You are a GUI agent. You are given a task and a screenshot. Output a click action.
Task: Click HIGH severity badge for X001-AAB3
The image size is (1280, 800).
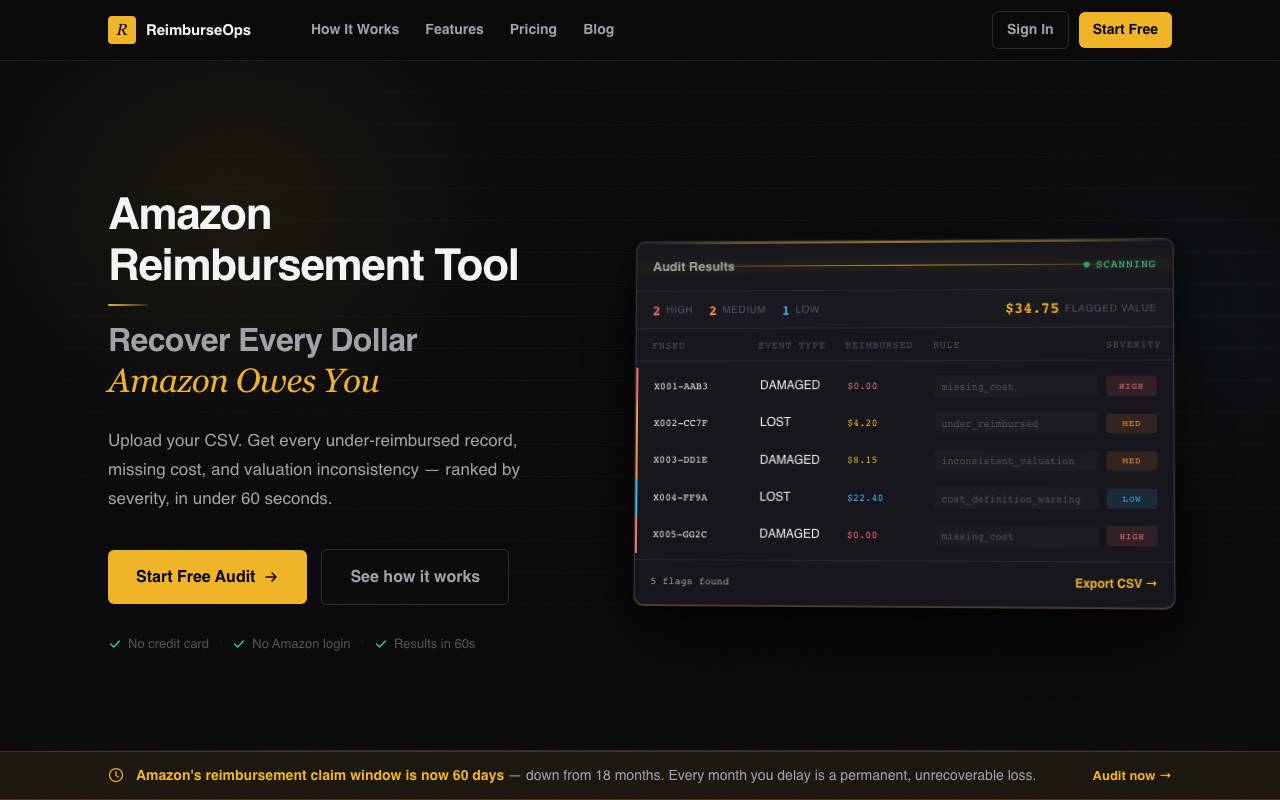(1131, 386)
